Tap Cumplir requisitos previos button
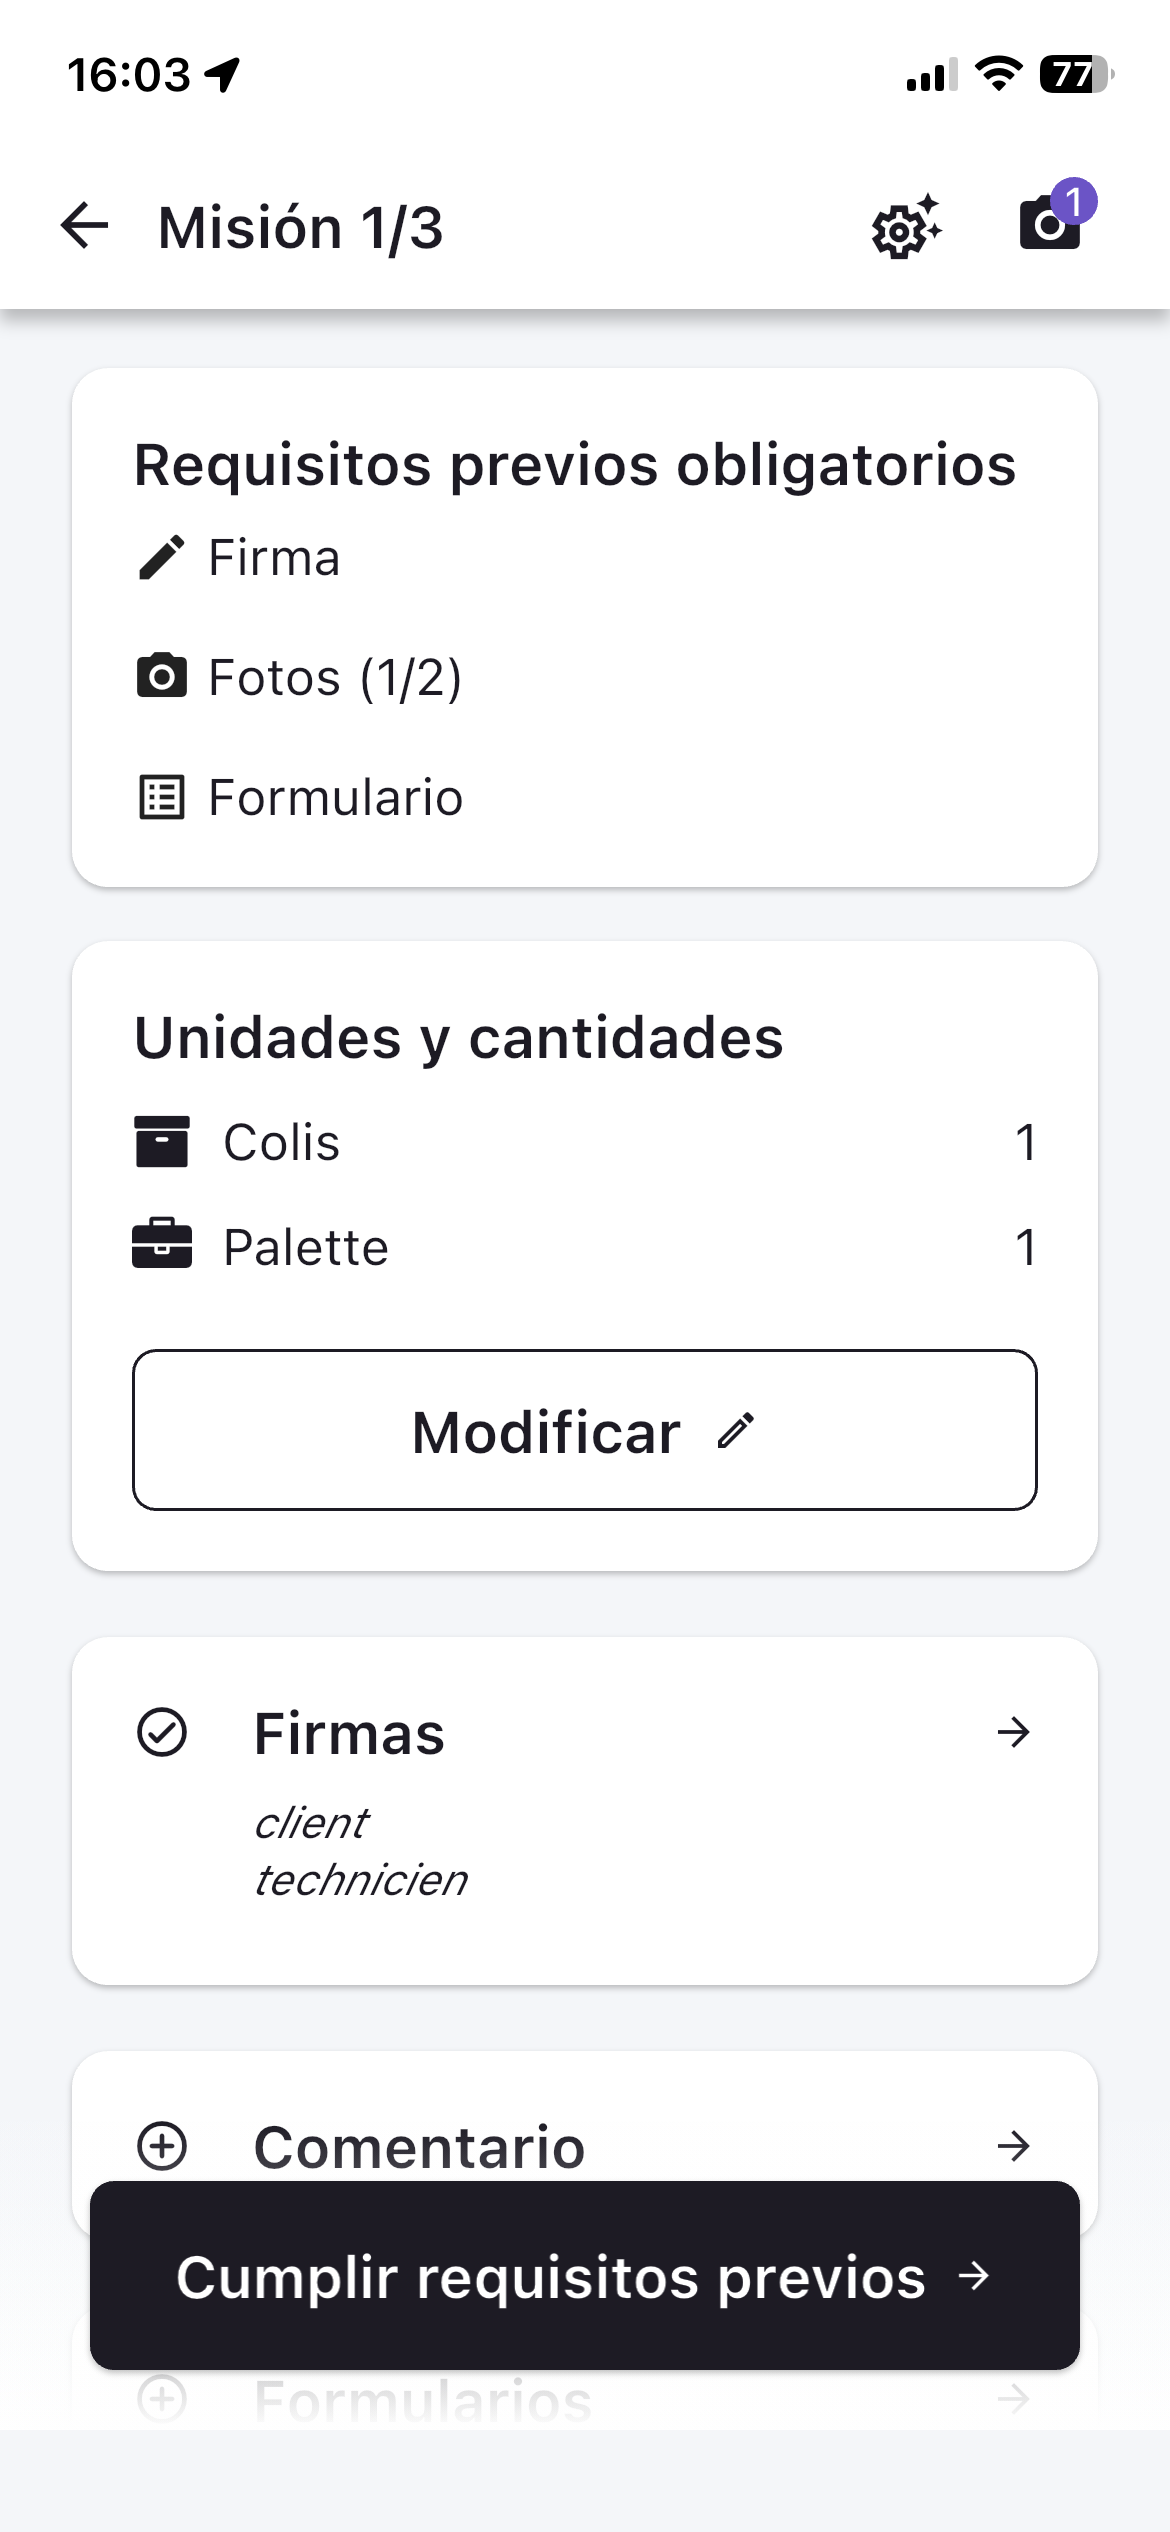This screenshot has height=2532, width=1170. 584,2277
